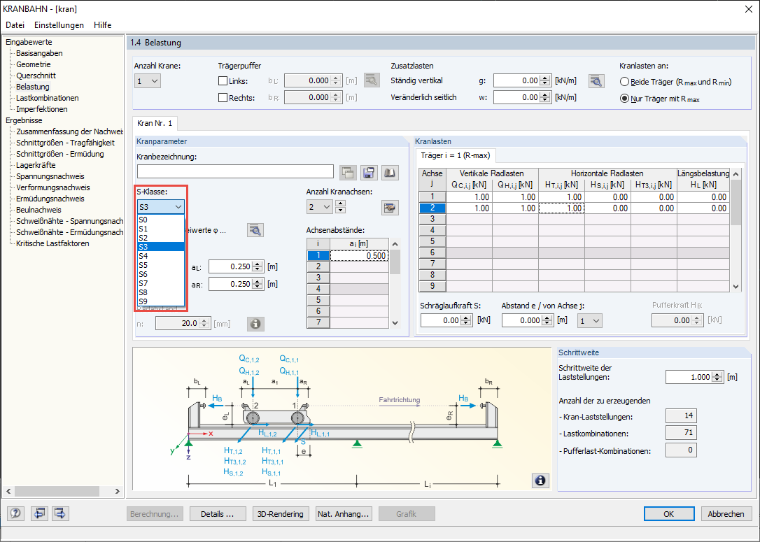This screenshot has width=760, height=542.
Task: Confirm with OK button
Action: 669,514
